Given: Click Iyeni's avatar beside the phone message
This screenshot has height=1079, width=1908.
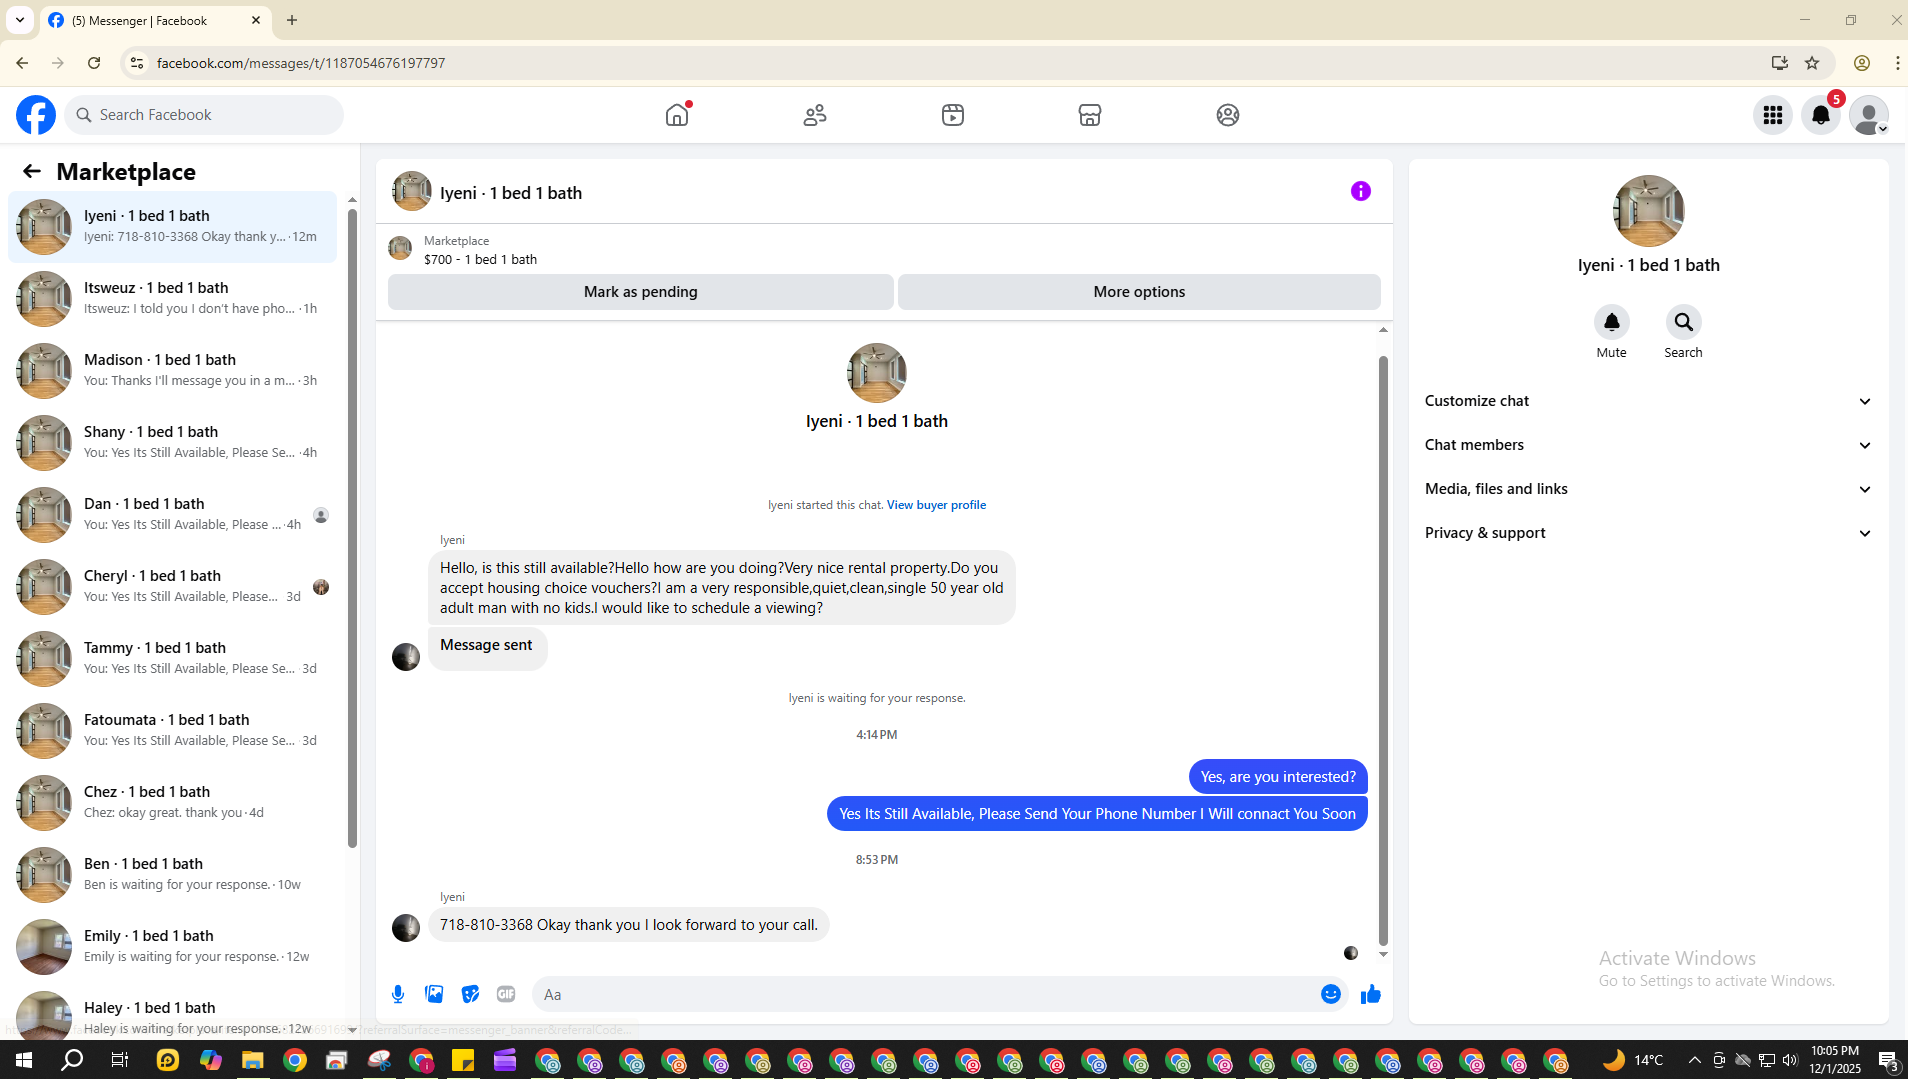Looking at the screenshot, I should point(406,928).
